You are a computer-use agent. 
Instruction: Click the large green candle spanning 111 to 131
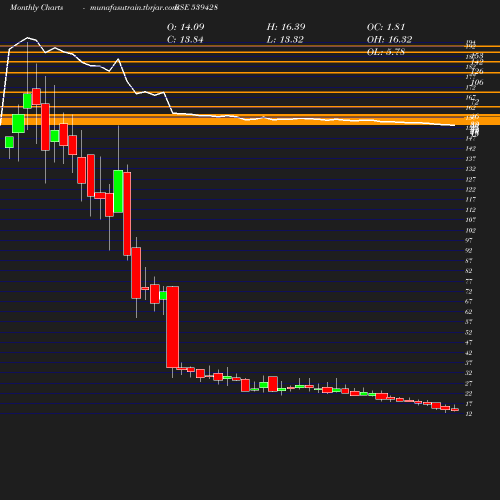pos(118,191)
